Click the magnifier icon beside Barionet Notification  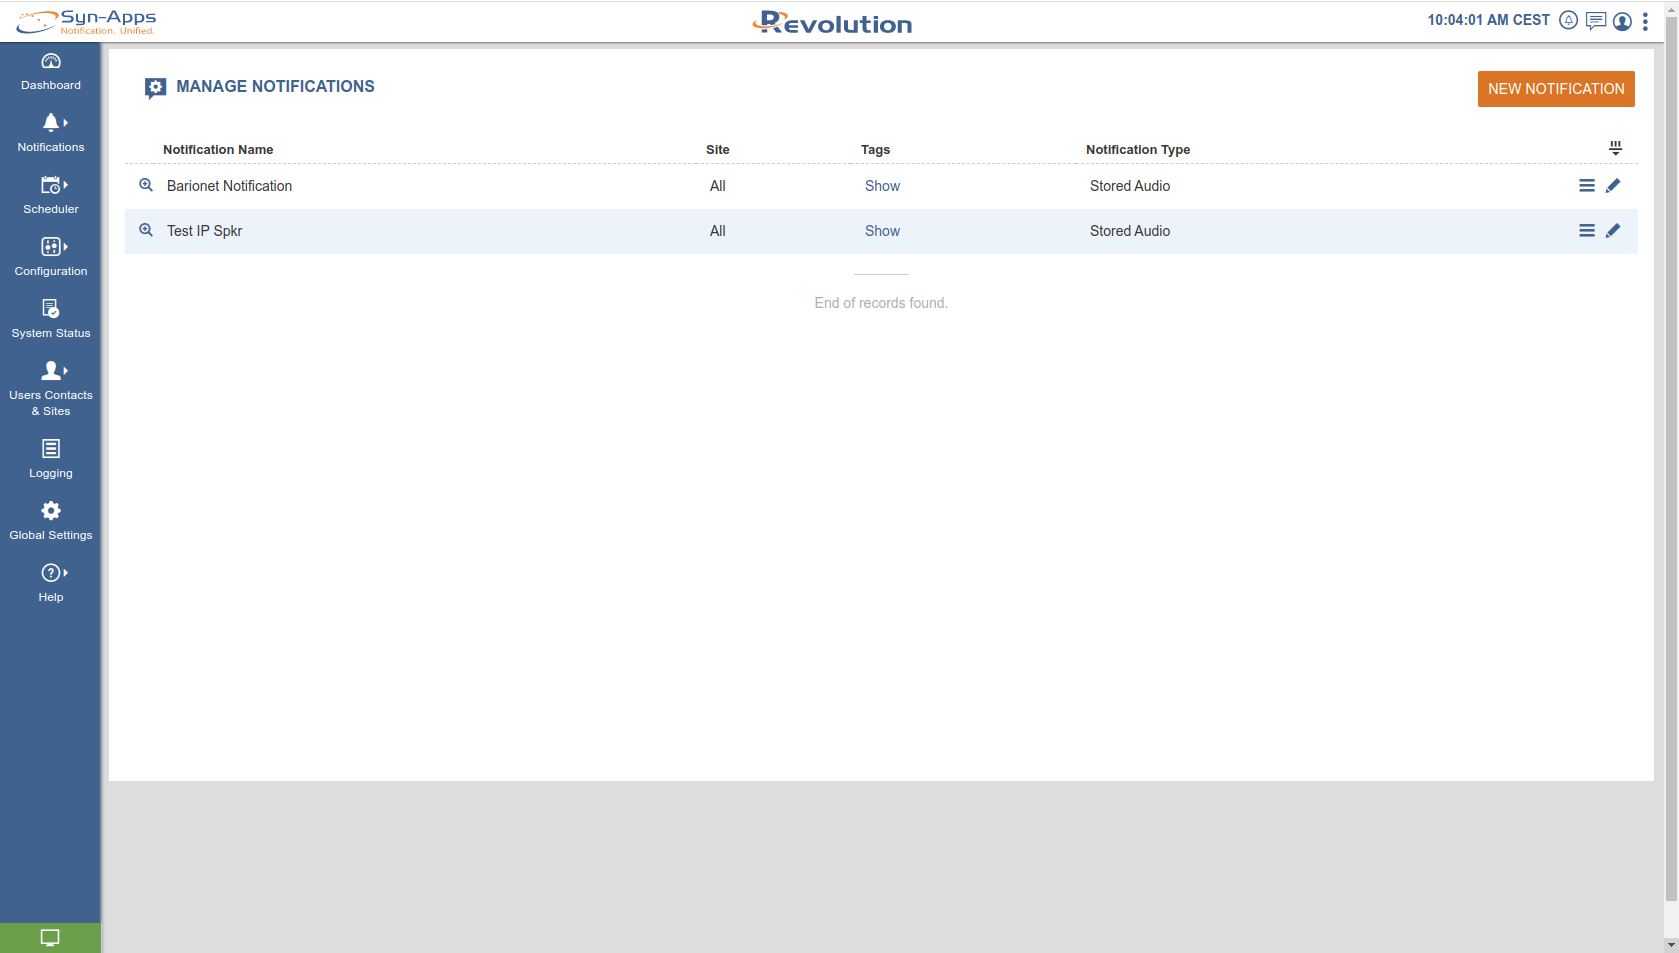[x=146, y=185]
